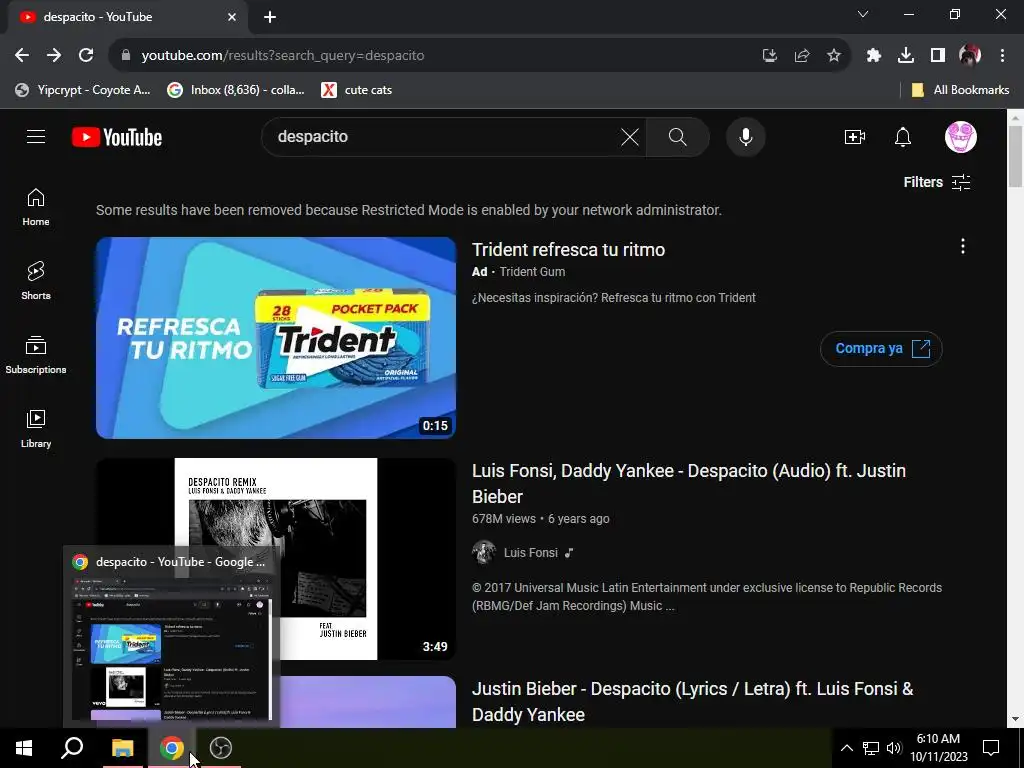Open Yipcrypt - Coyote bookmark
The image size is (1024, 768).
83,90
